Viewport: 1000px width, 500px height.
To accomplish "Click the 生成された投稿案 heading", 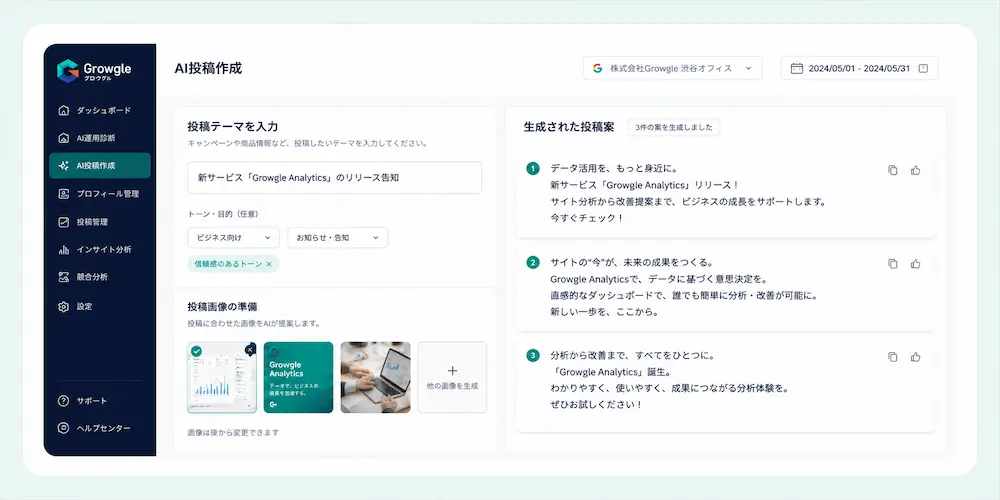I will pyautogui.click(x=569, y=127).
